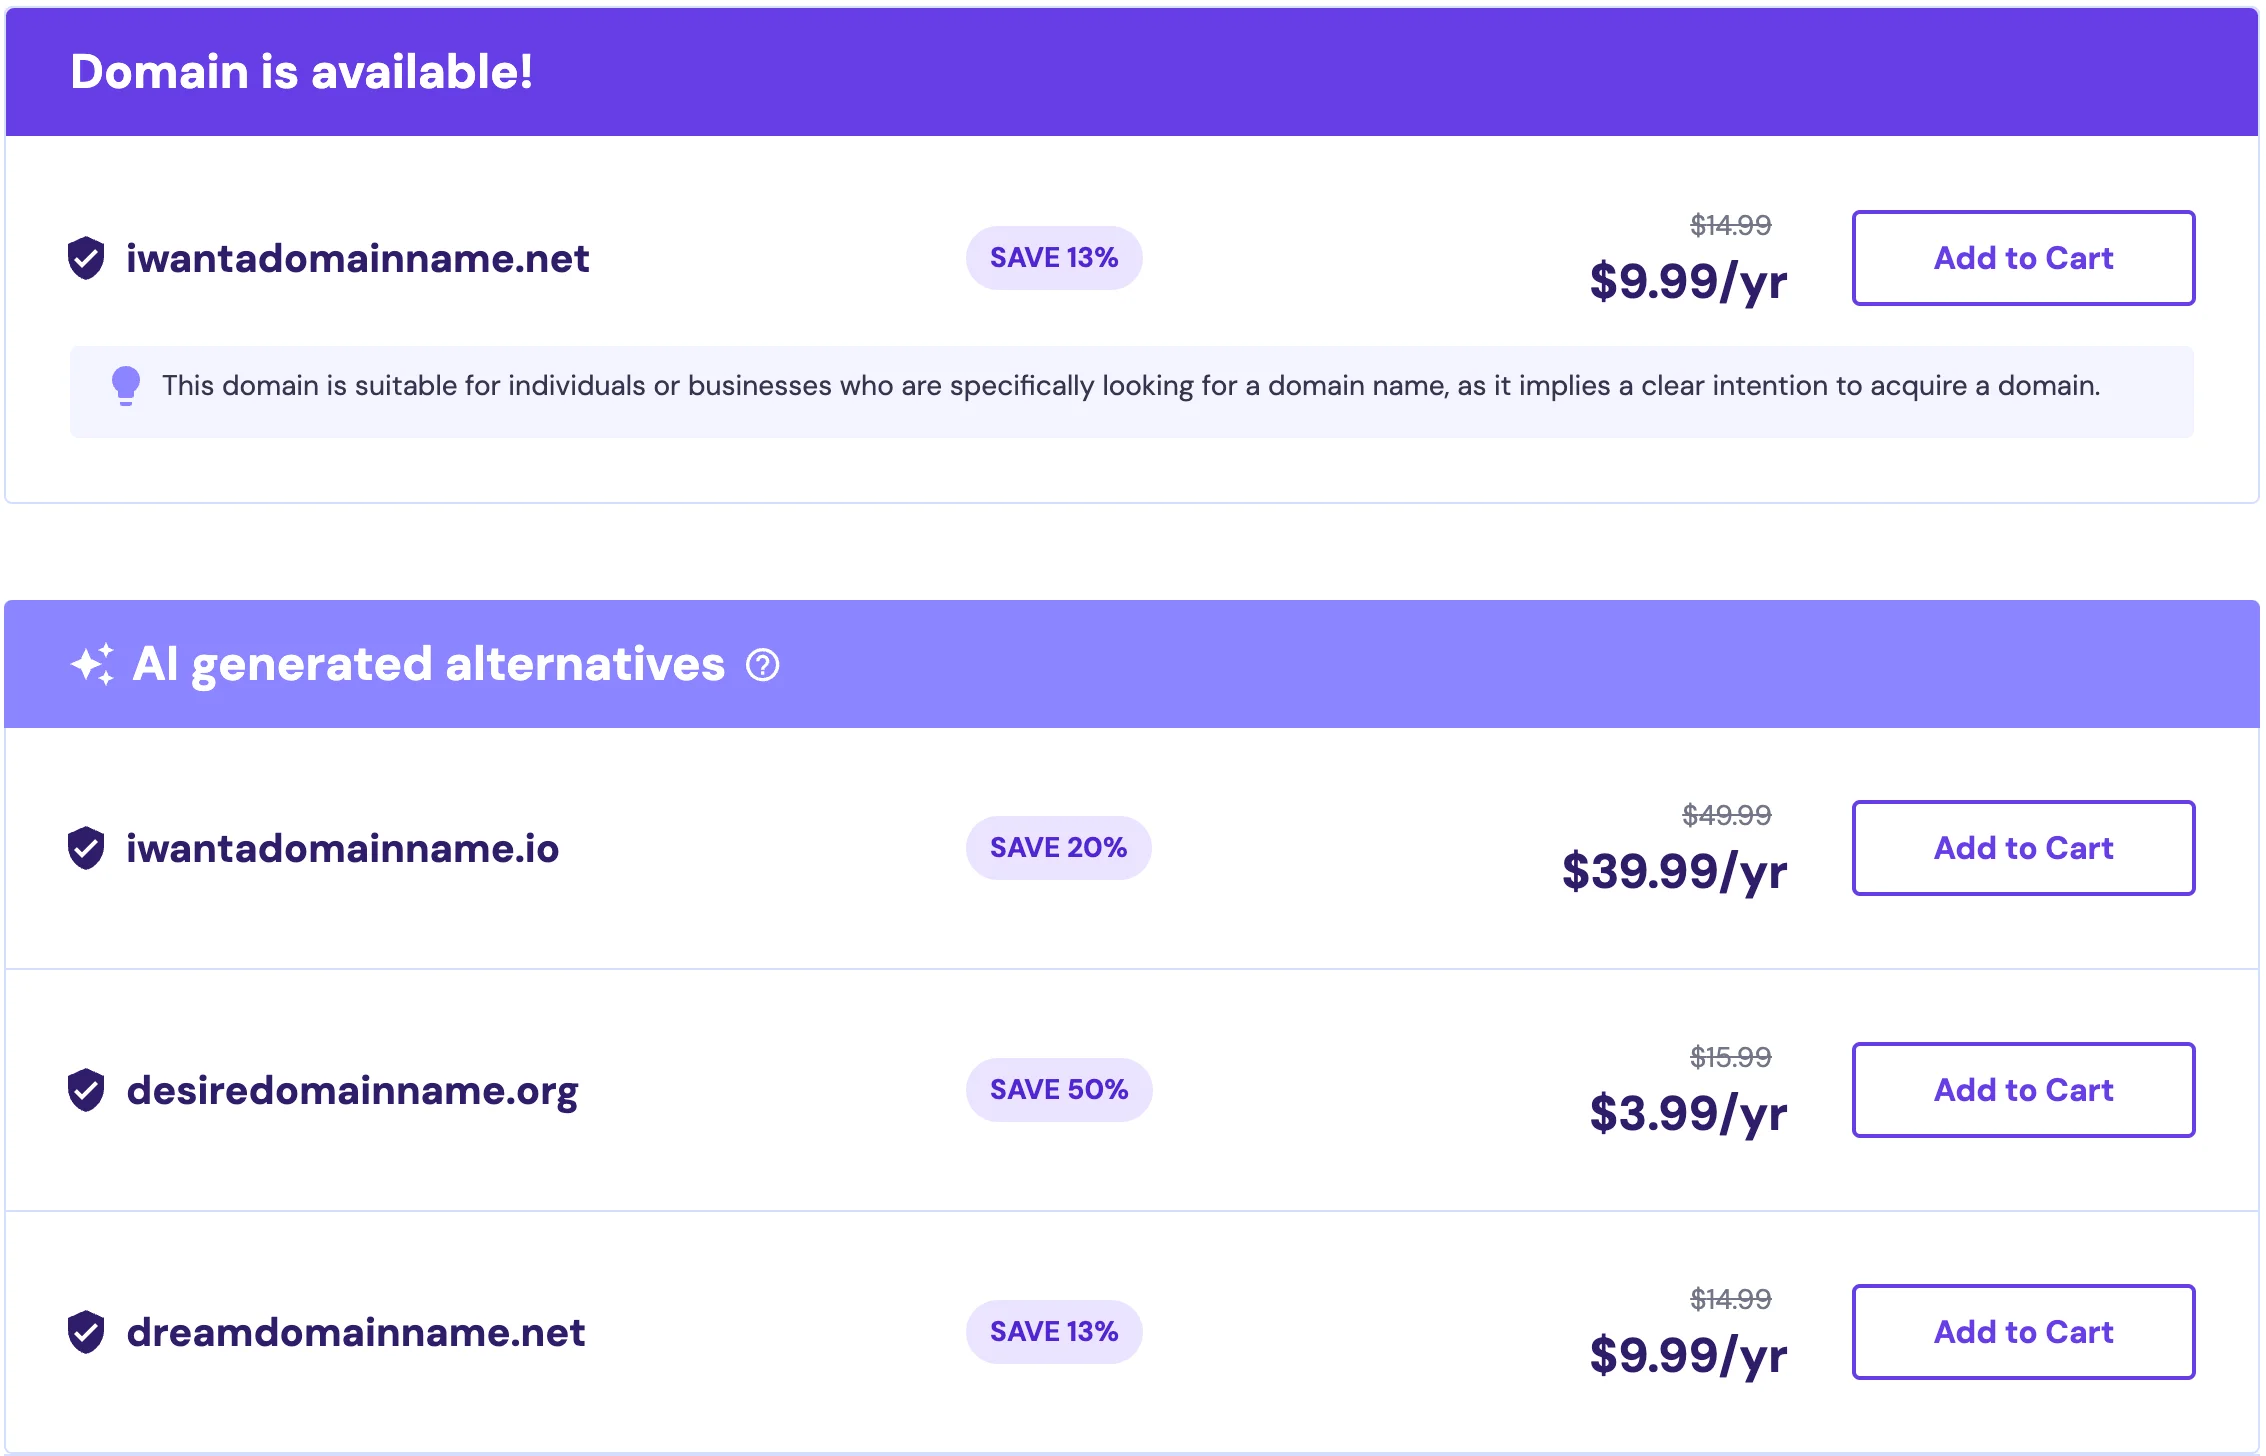Select the iwantadomainname.io domain name

342,848
